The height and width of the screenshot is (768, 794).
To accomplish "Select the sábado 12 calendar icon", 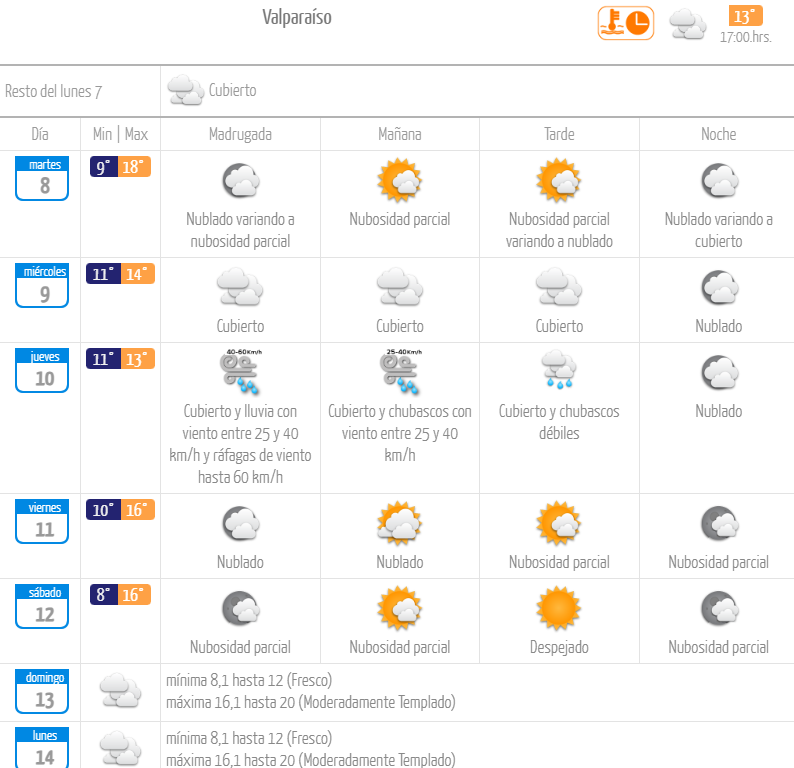I will 42,607.
